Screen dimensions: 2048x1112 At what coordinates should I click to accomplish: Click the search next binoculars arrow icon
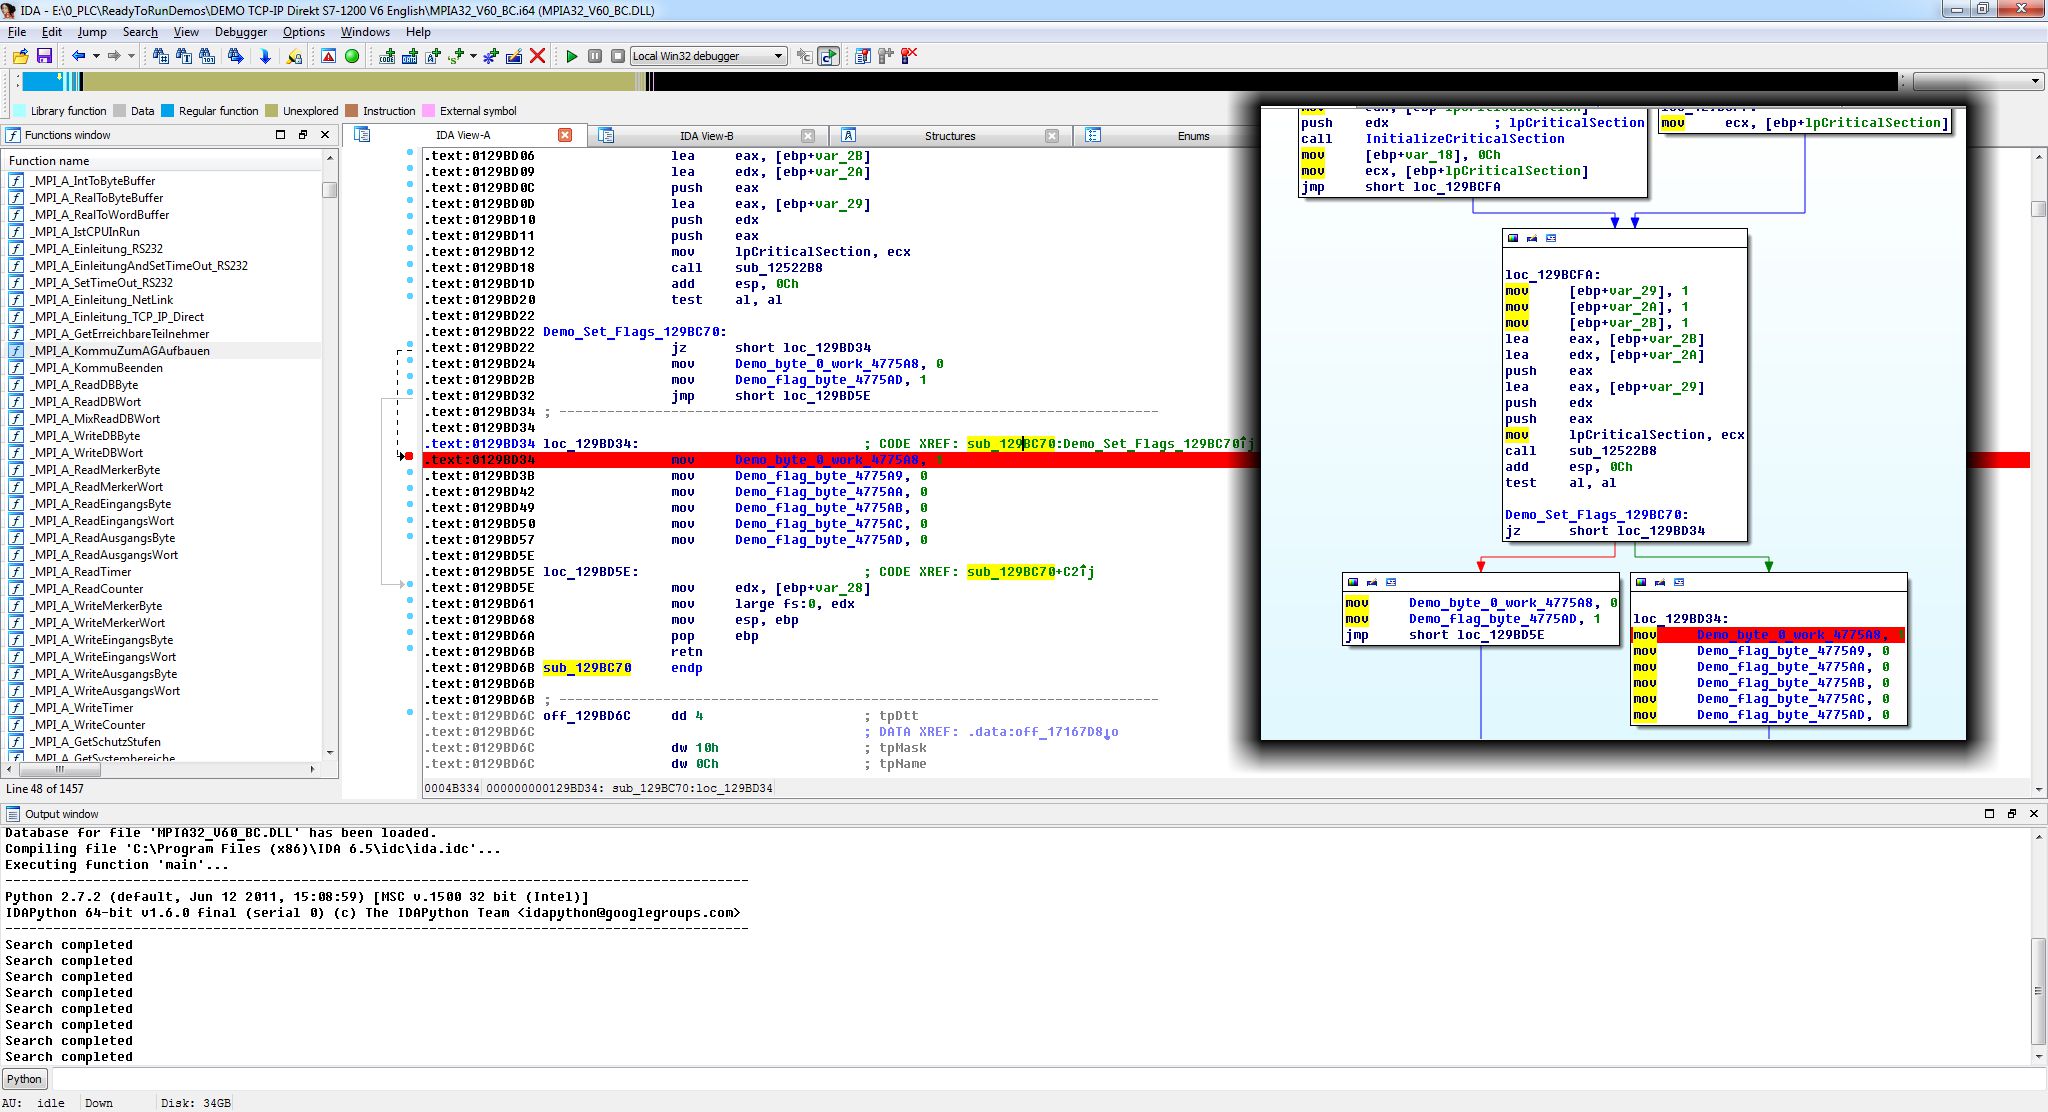tap(236, 56)
